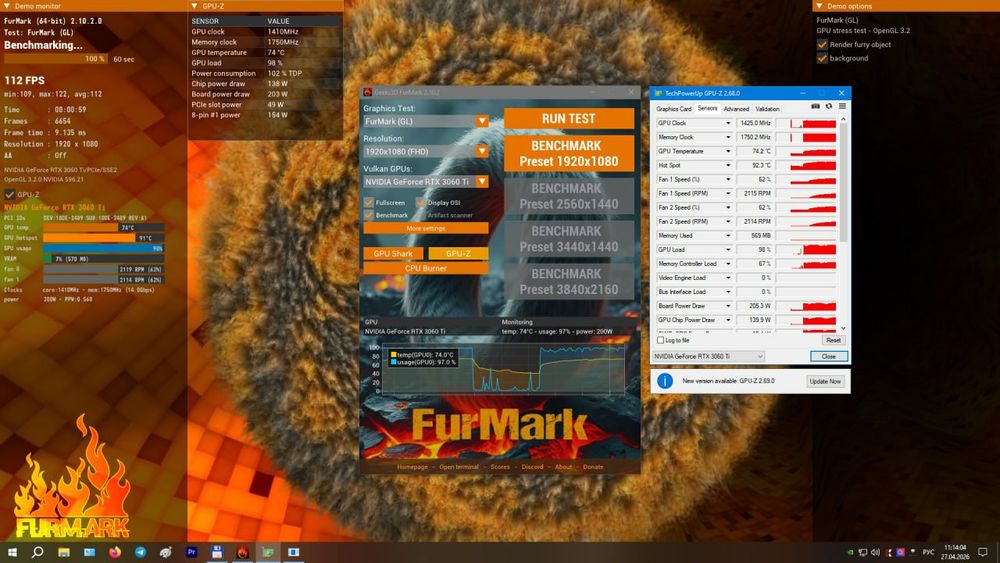
Task: Launch CPU Burner from FurMark
Action: coord(426,268)
